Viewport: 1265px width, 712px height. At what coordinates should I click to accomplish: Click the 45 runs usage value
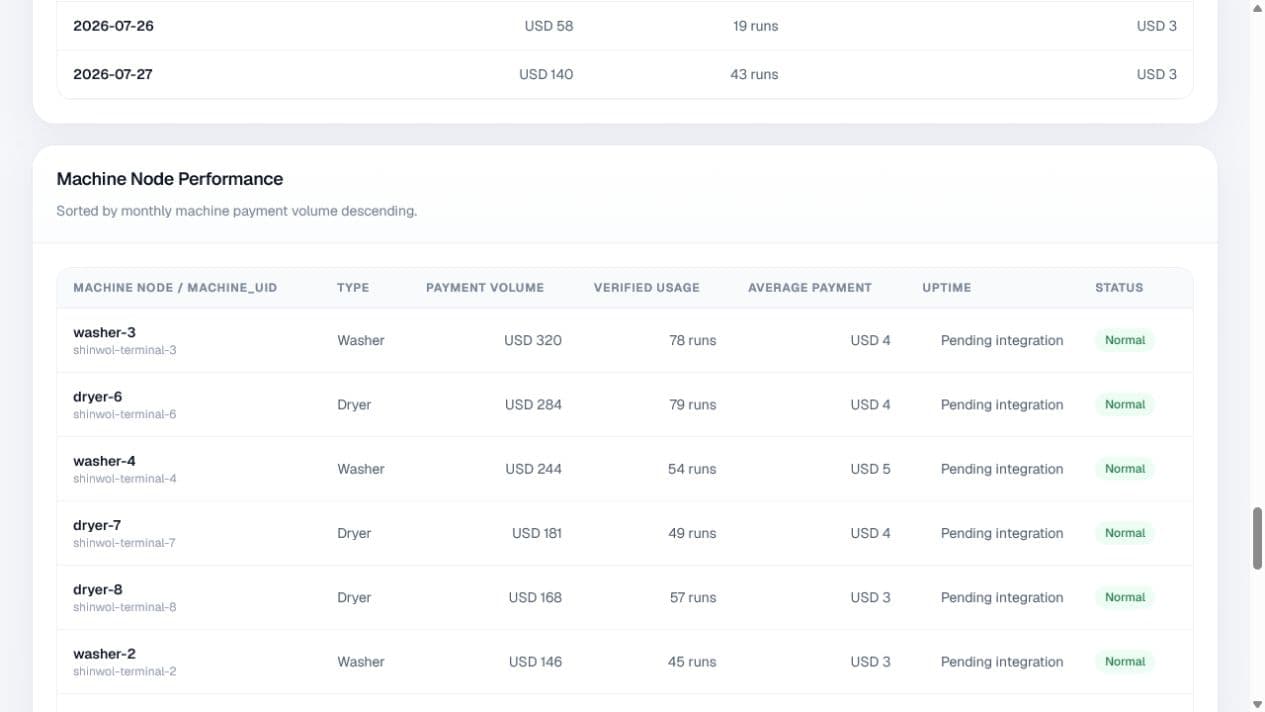pos(692,661)
